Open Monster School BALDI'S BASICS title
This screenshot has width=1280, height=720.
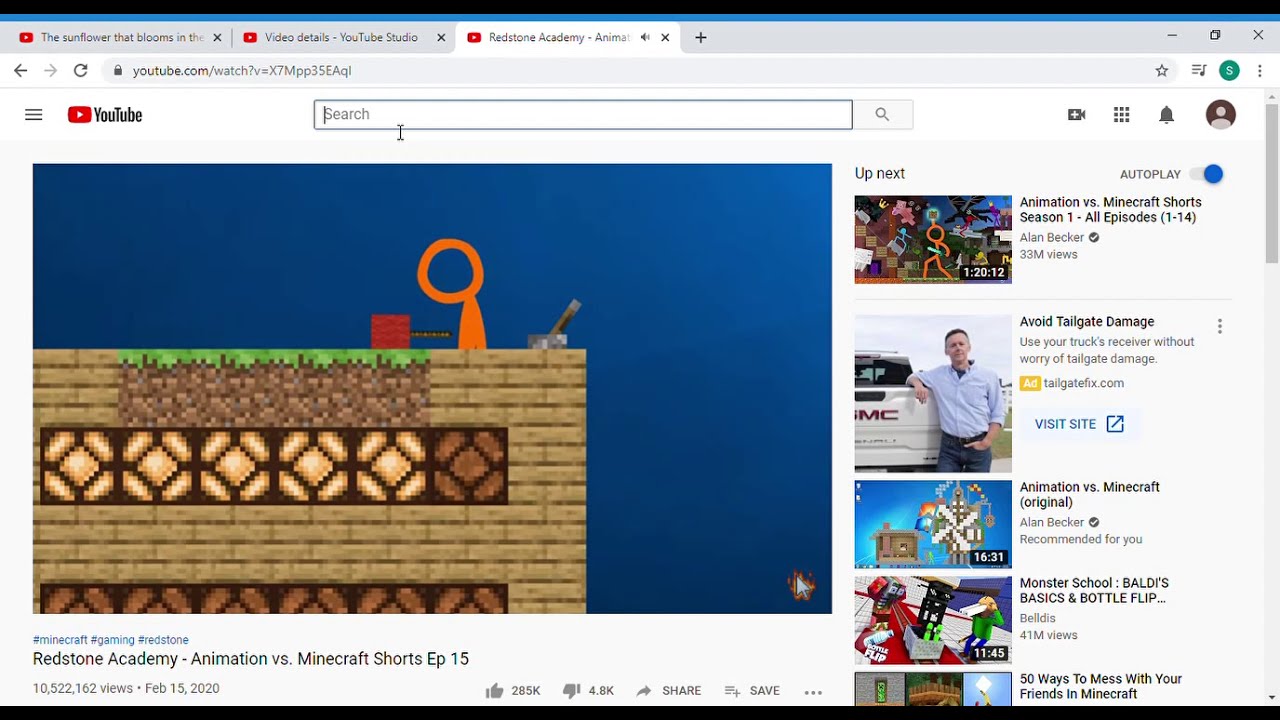[1094, 591]
